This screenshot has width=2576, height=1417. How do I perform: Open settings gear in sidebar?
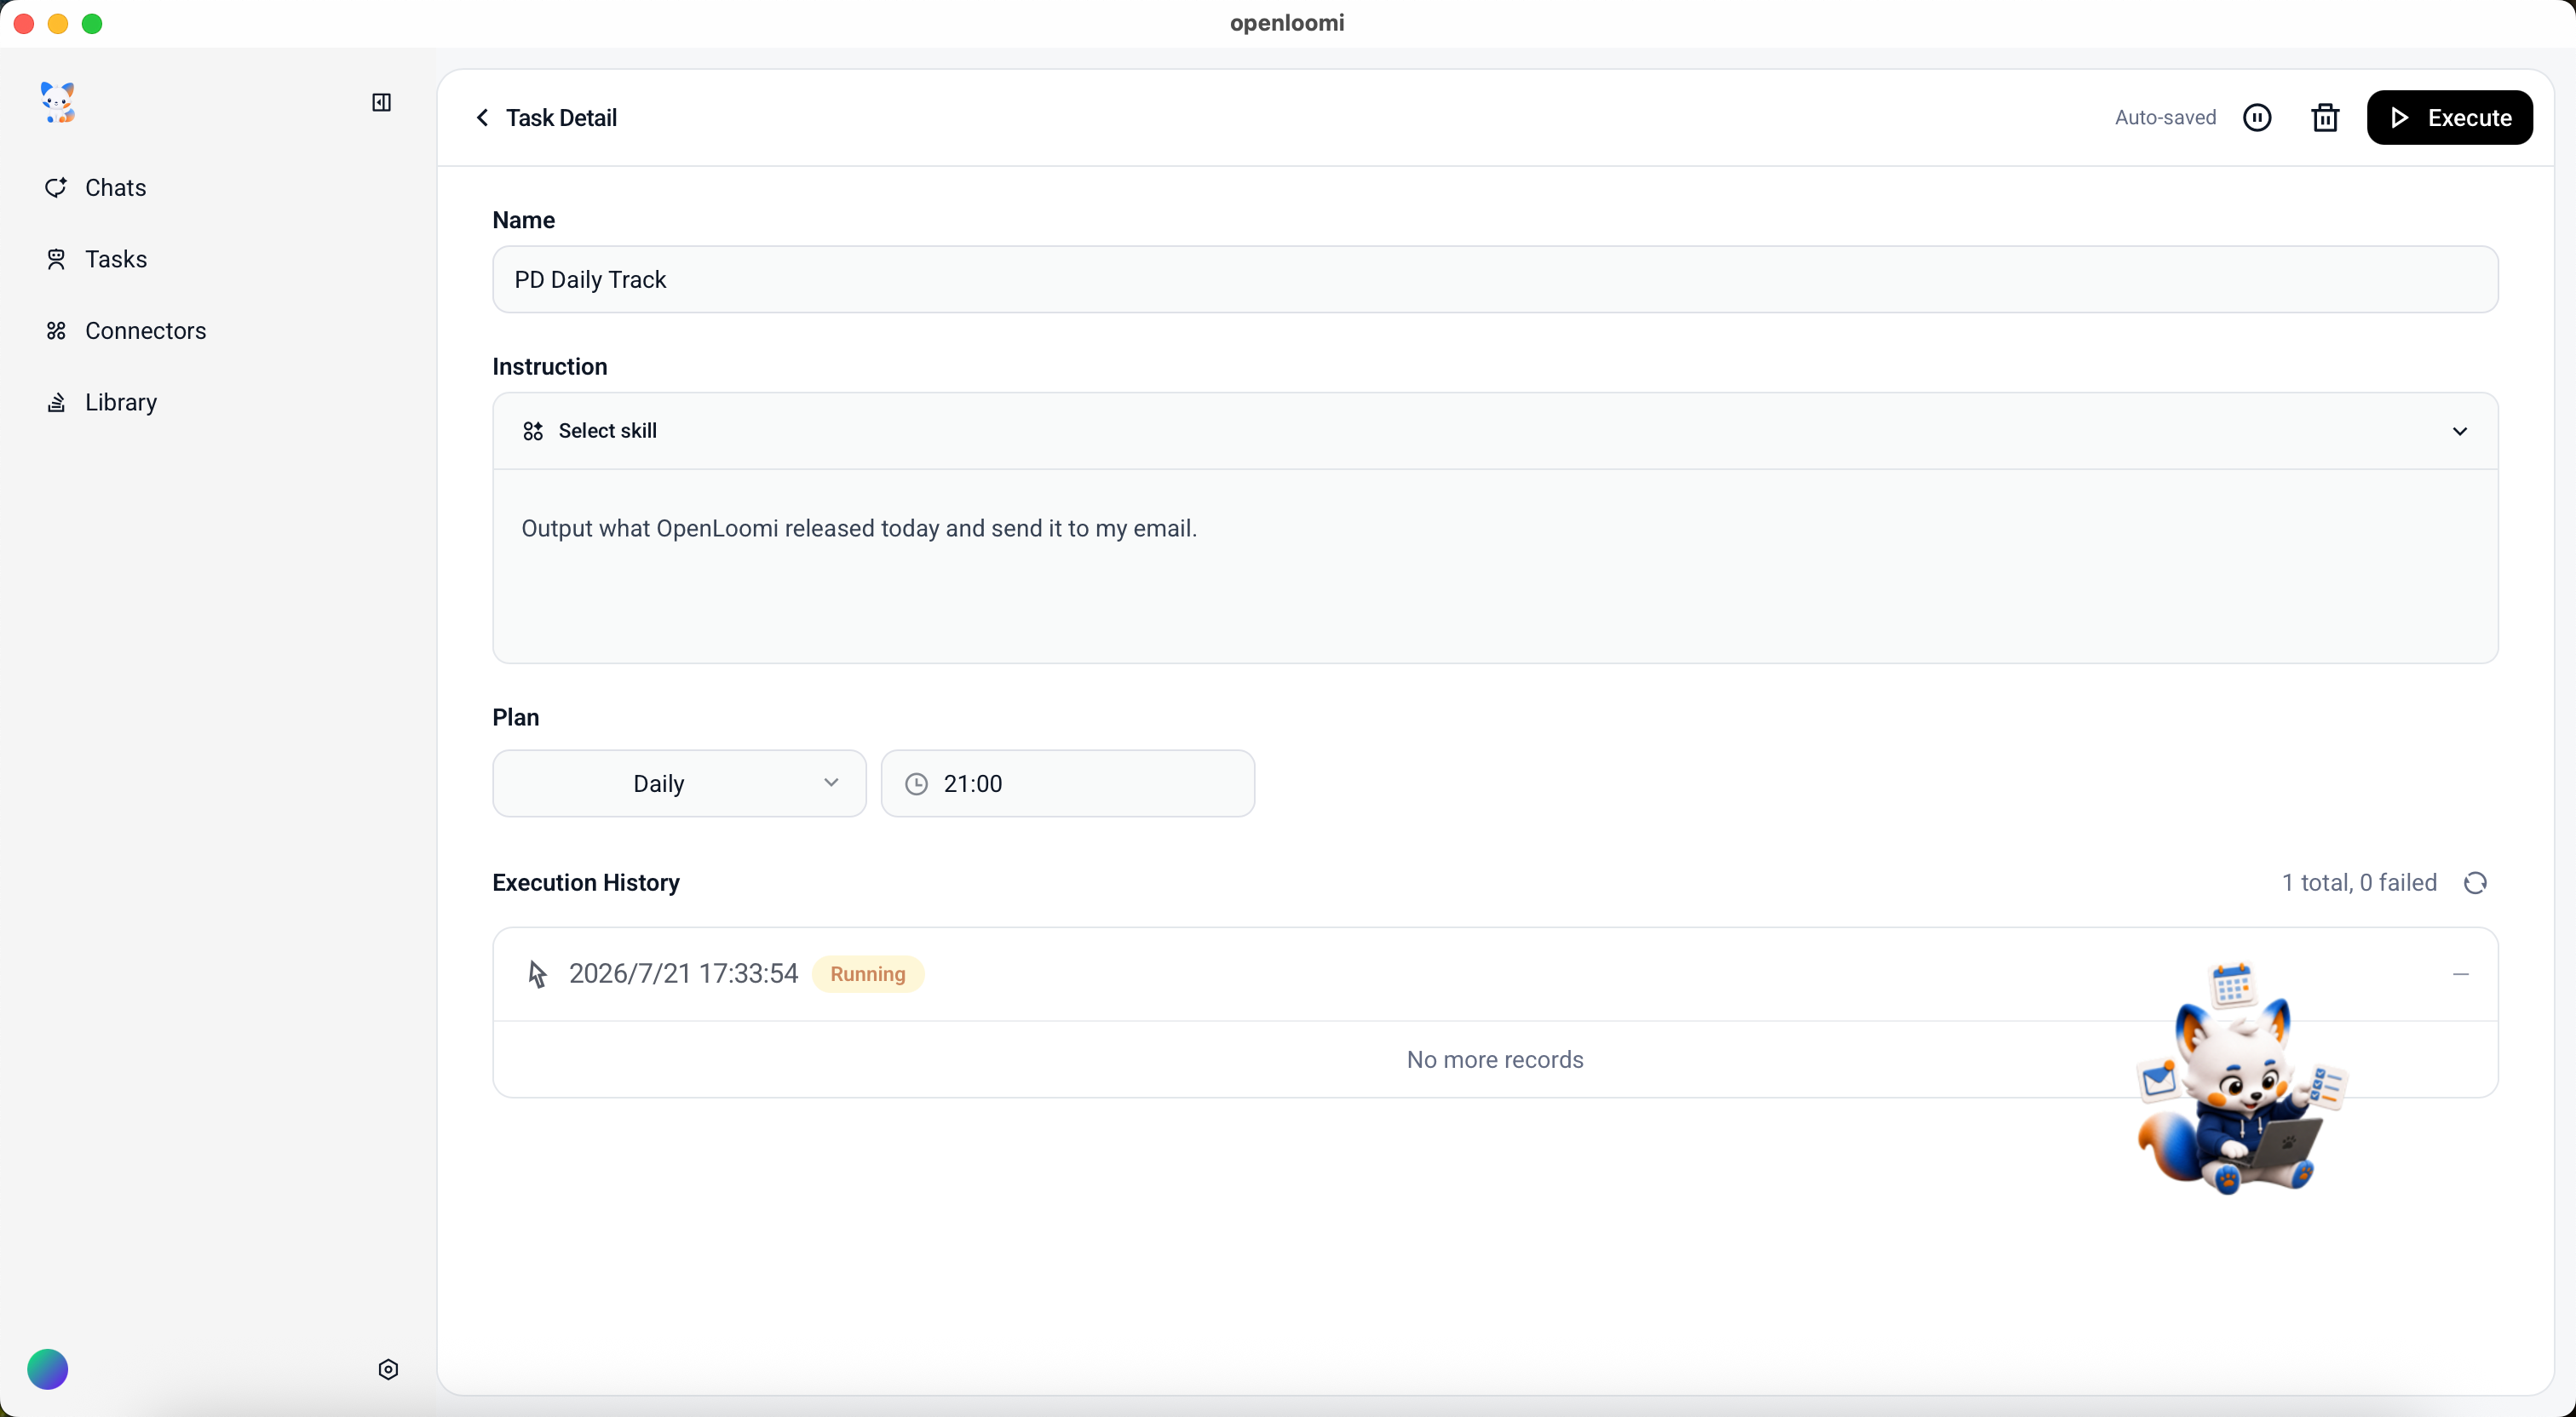pyautogui.click(x=389, y=1369)
